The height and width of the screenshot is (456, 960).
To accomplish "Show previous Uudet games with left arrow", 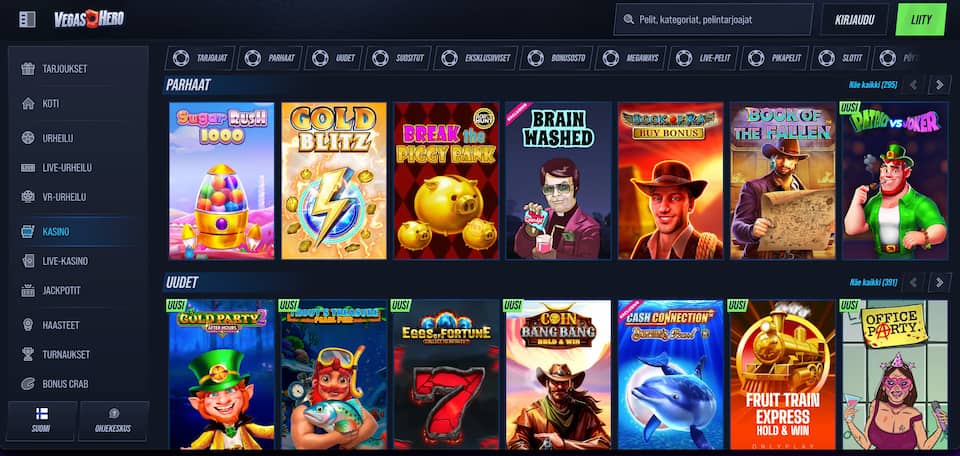I will tap(913, 283).
